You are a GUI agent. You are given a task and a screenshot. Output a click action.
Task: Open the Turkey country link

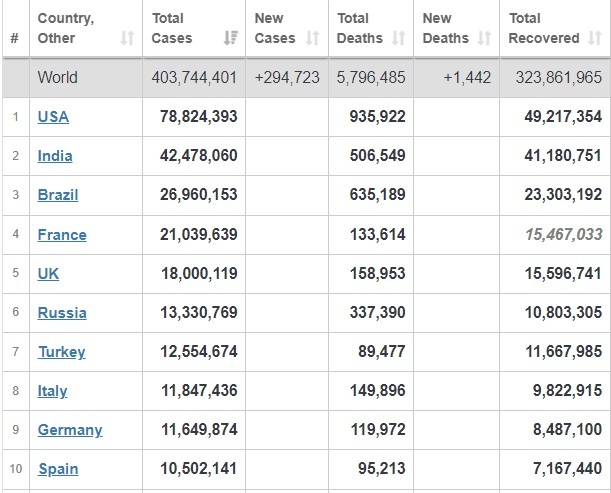(x=62, y=352)
